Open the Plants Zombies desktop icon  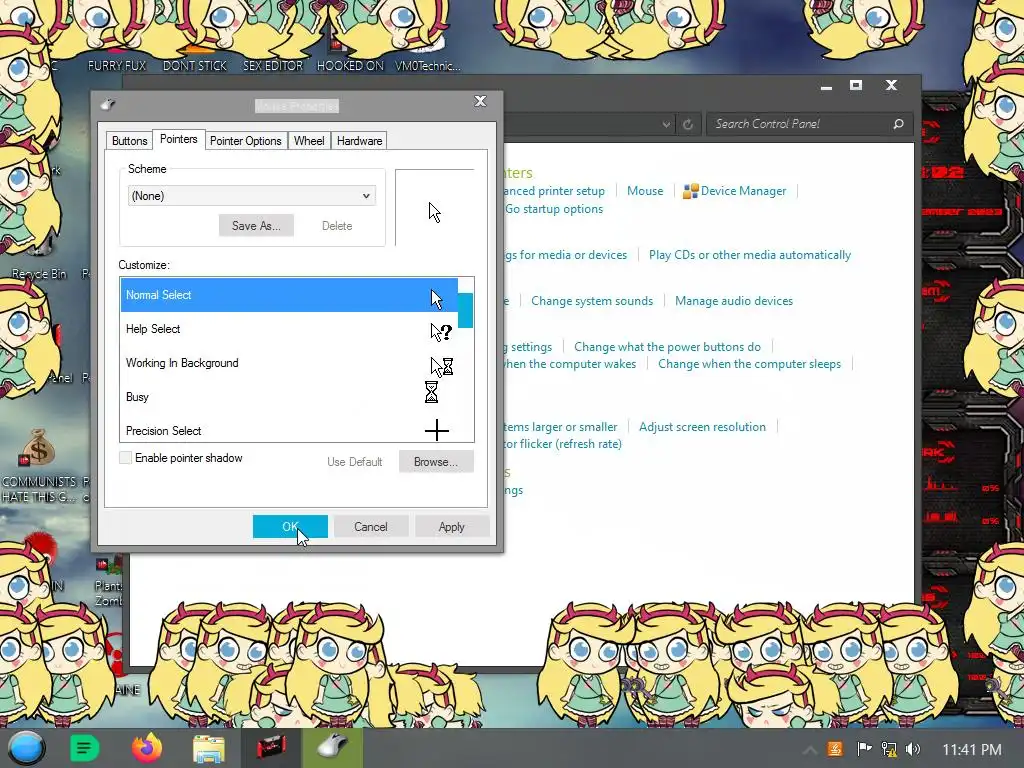tap(108, 581)
